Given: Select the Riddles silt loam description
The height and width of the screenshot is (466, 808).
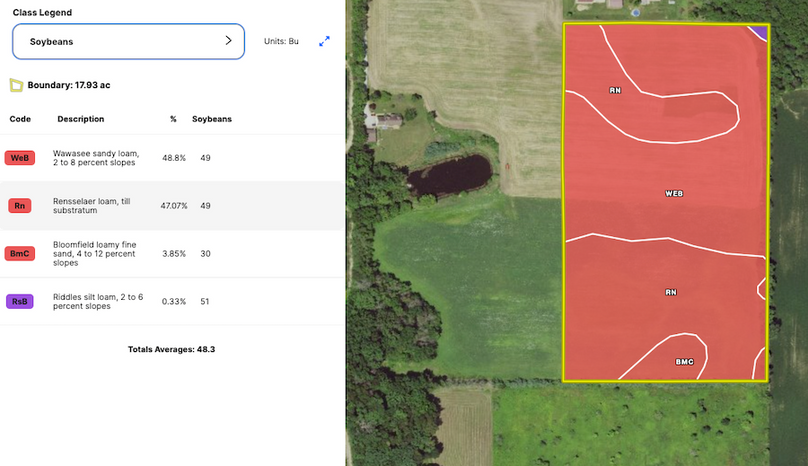Looking at the screenshot, I should 98,301.
